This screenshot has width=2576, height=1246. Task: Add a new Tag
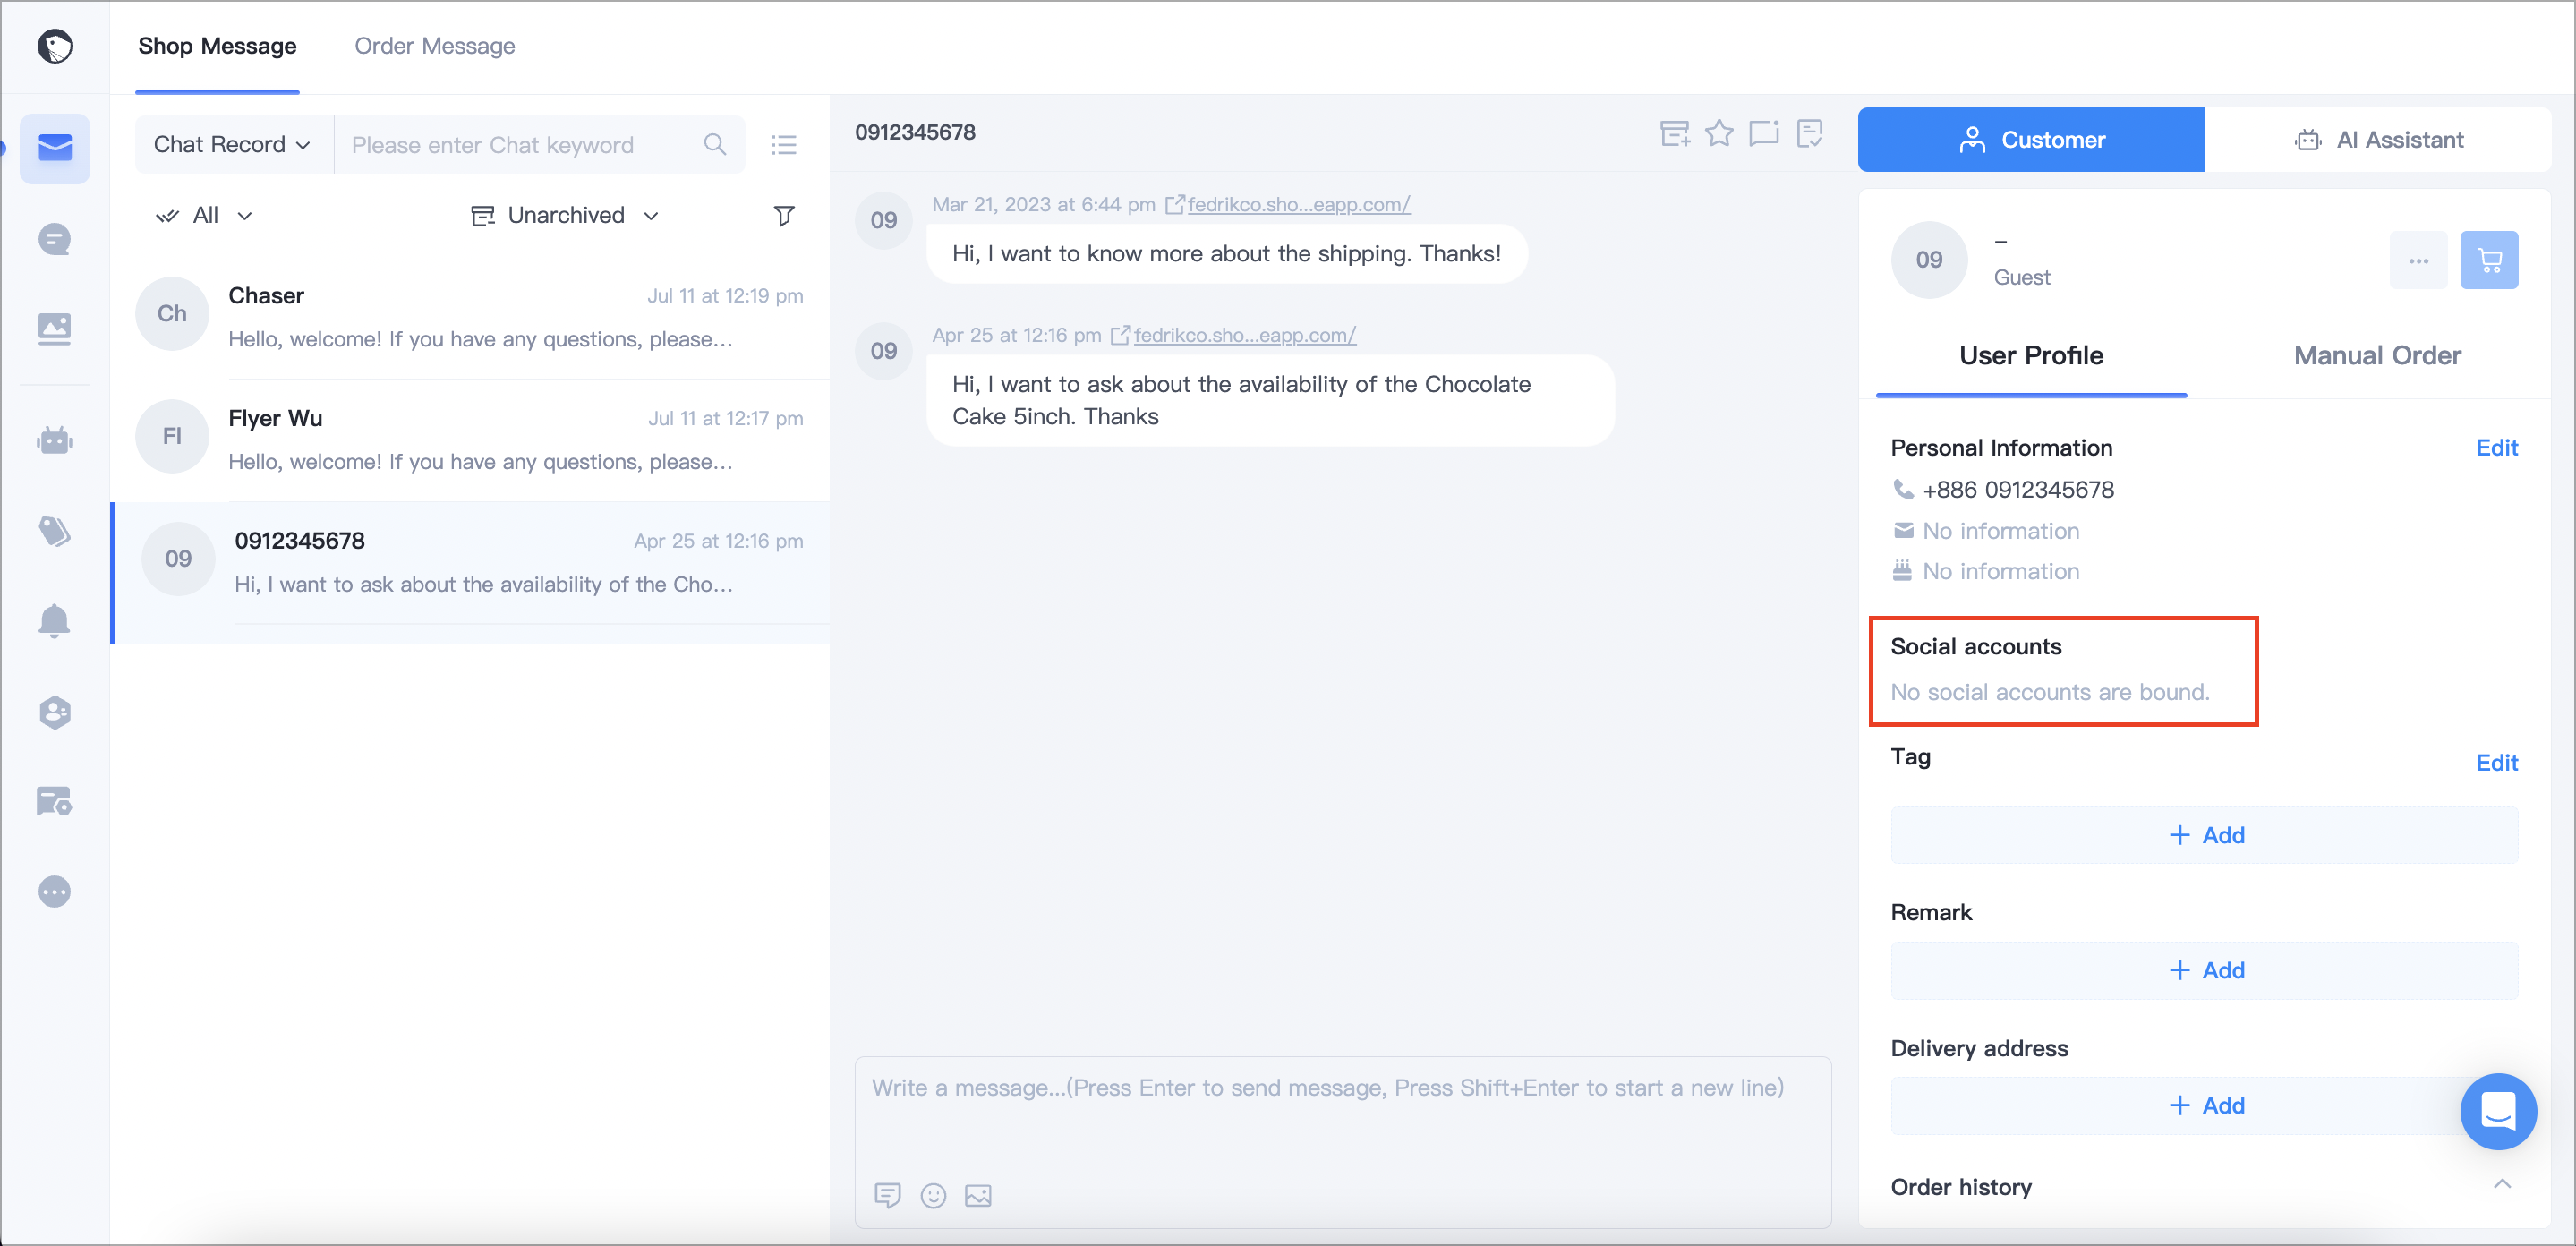coord(2204,835)
